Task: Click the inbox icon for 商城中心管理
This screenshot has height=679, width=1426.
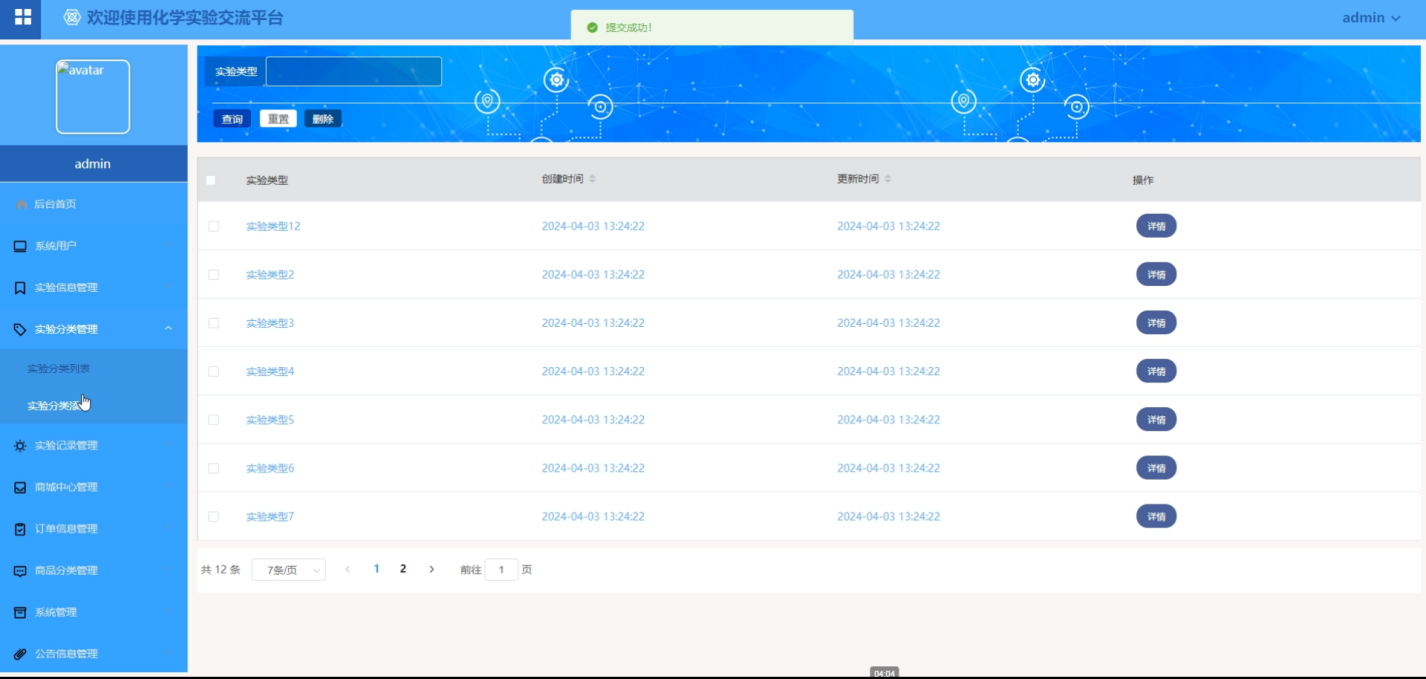Action: point(20,488)
